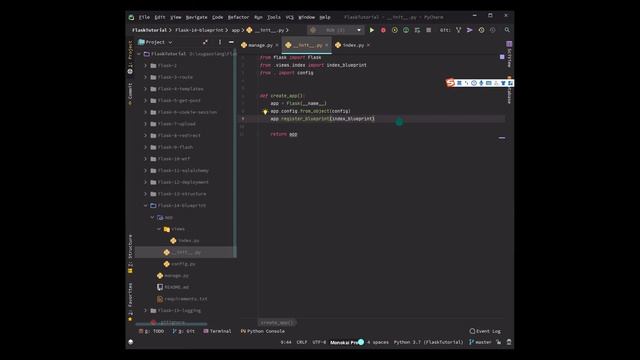
Task: Select README.md in the project tree
Action: coord(176,287)
